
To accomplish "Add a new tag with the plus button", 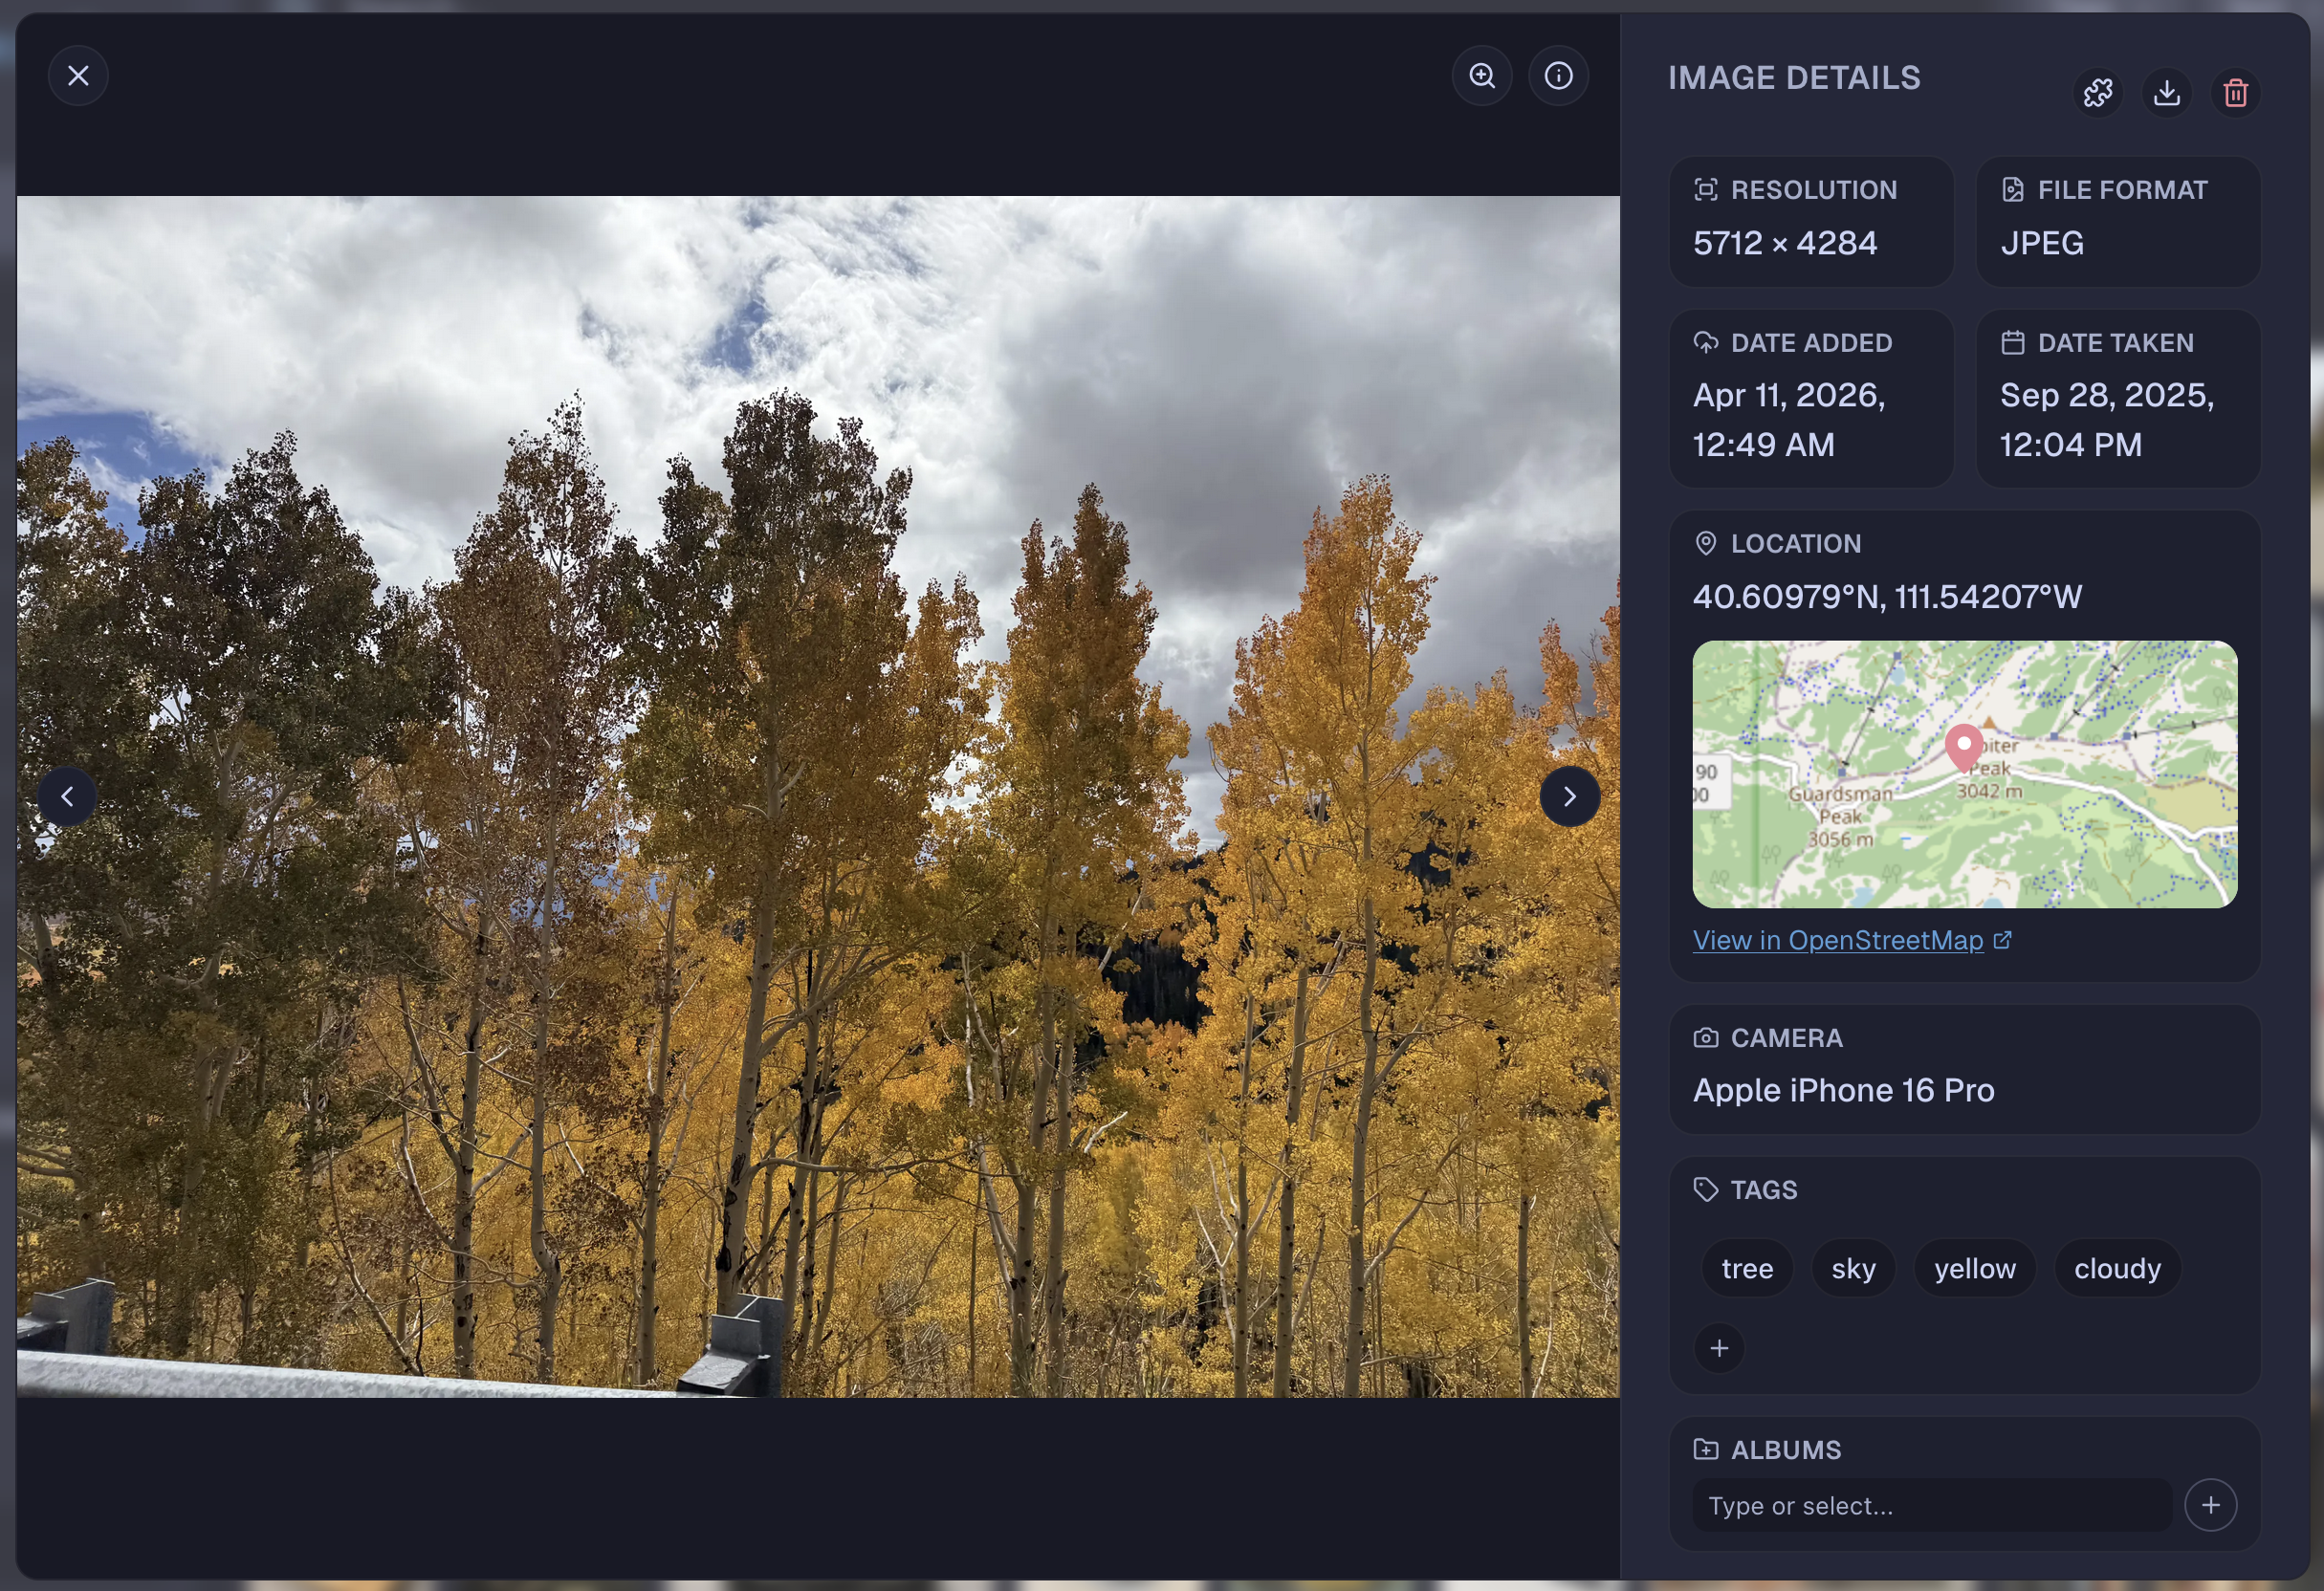I will click(1719, 1348).
